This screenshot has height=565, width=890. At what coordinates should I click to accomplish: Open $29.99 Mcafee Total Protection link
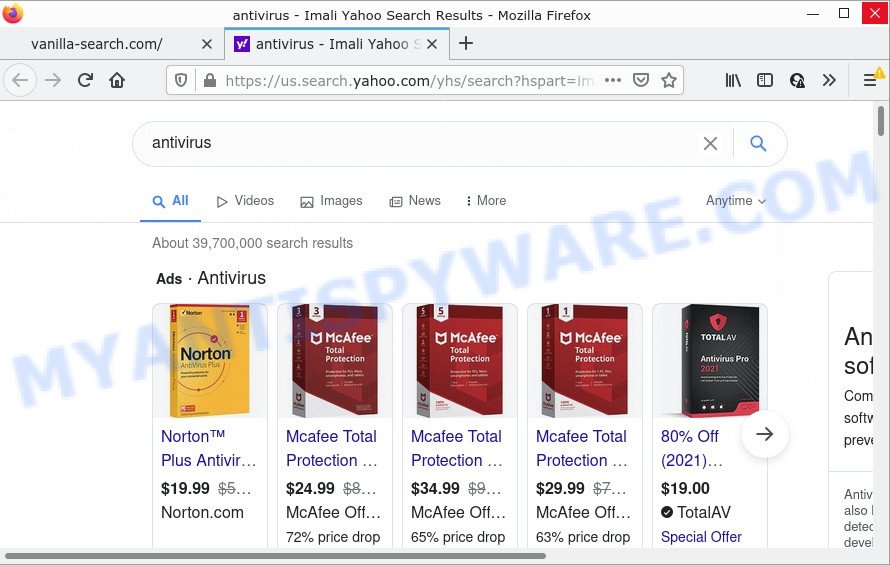(x=582, y=448)
